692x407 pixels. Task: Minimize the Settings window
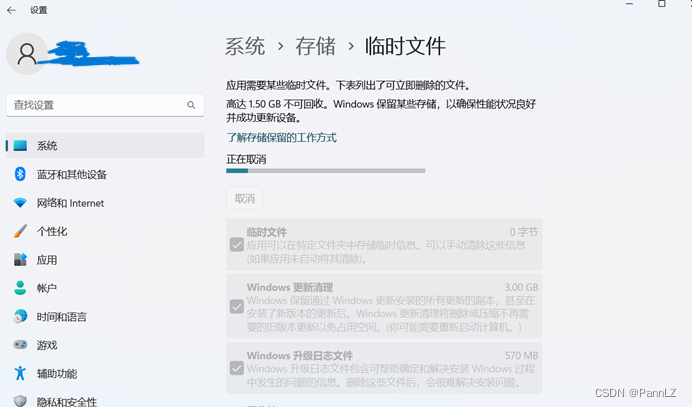[630, 4]
